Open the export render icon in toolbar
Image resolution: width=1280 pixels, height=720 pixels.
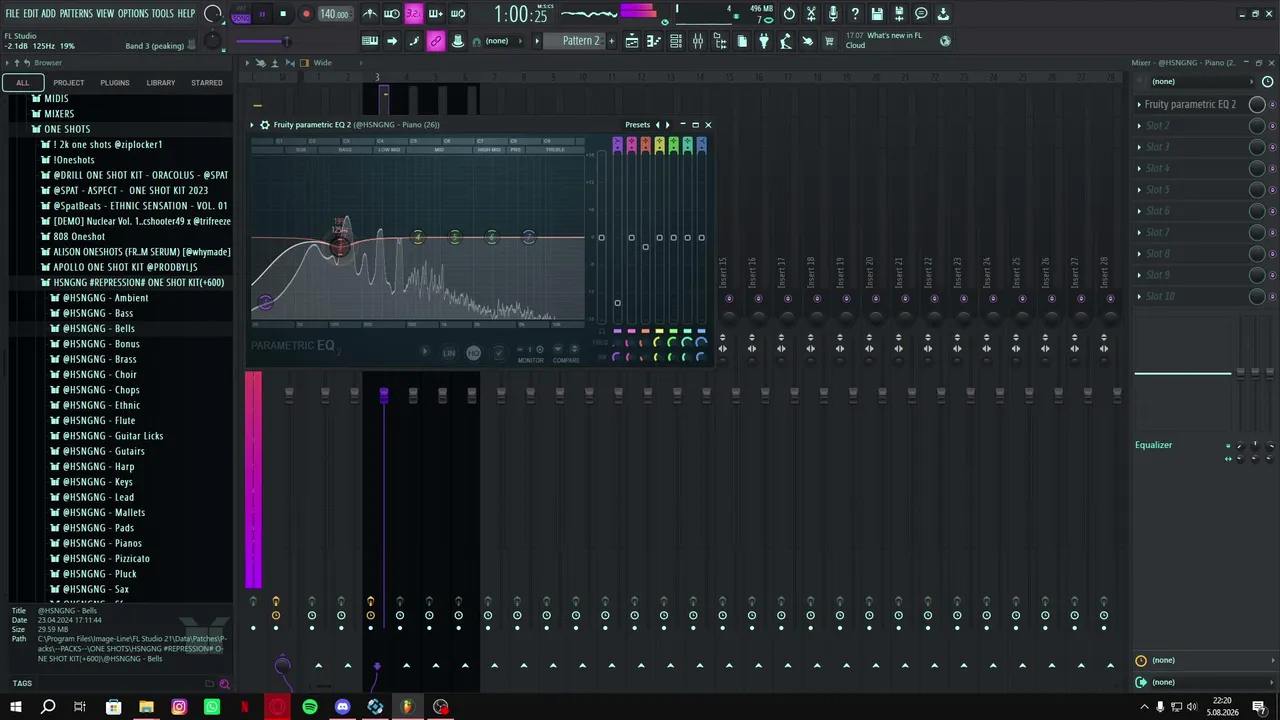(x=899, y=14)
